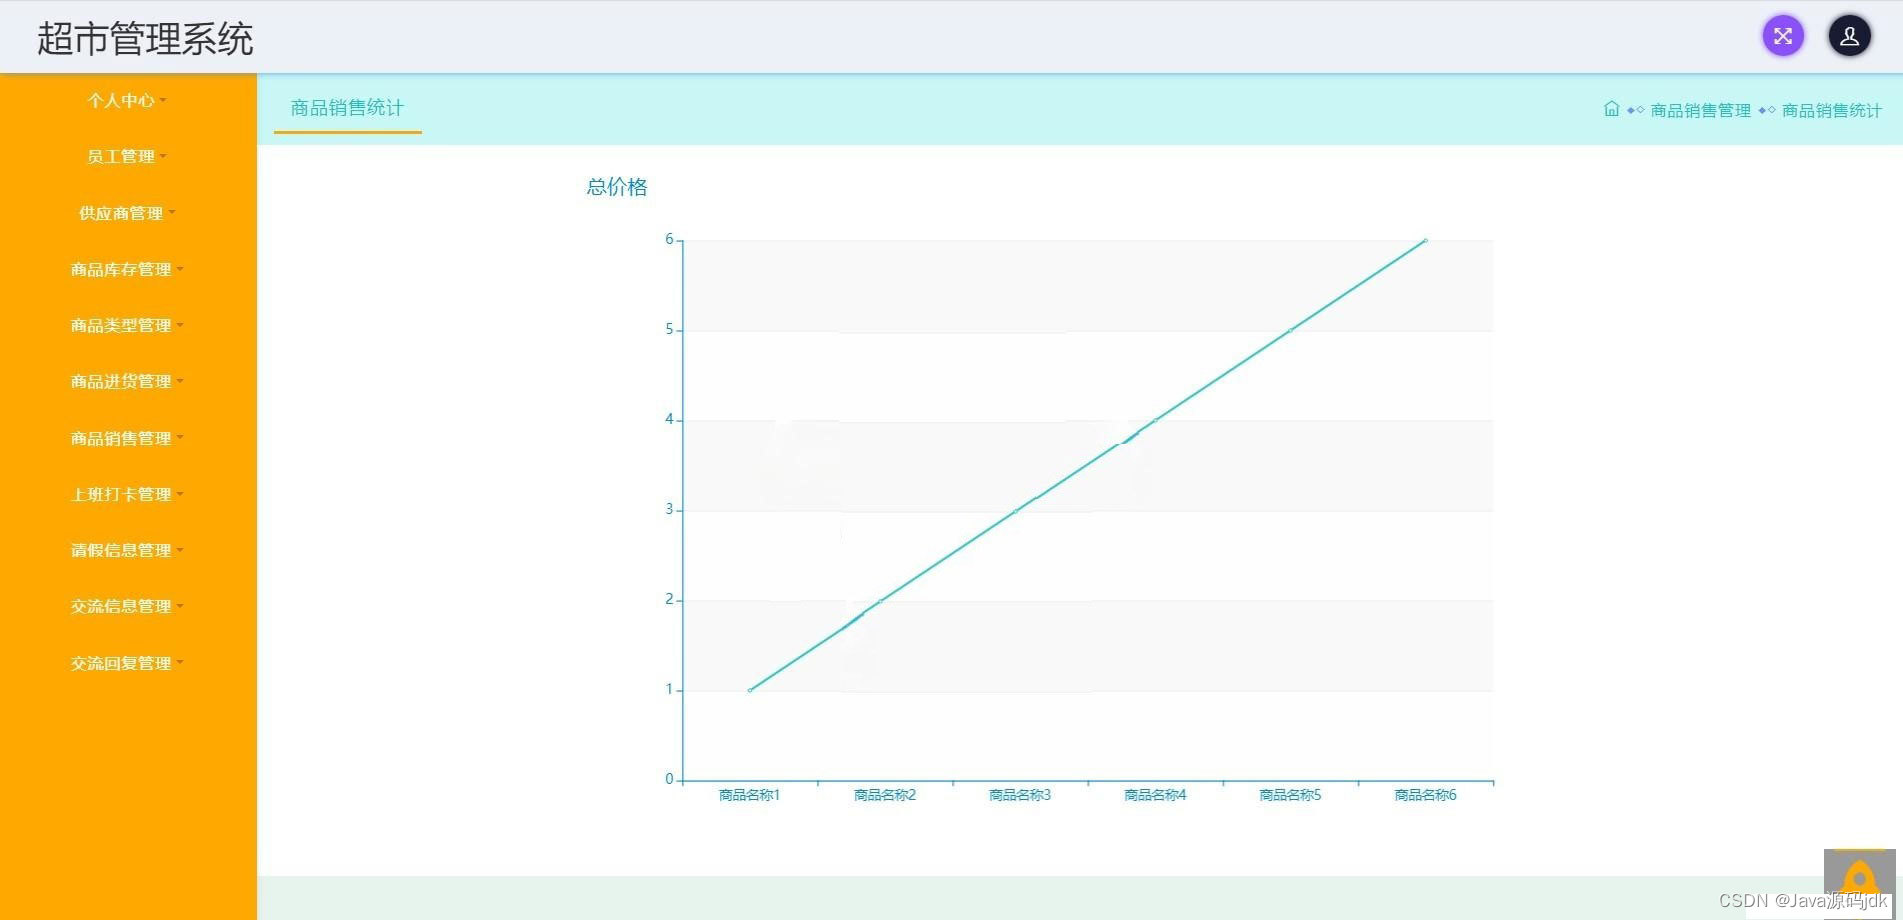Click the chart data point for 商品名称1
1903x920 pixels.
750,690
